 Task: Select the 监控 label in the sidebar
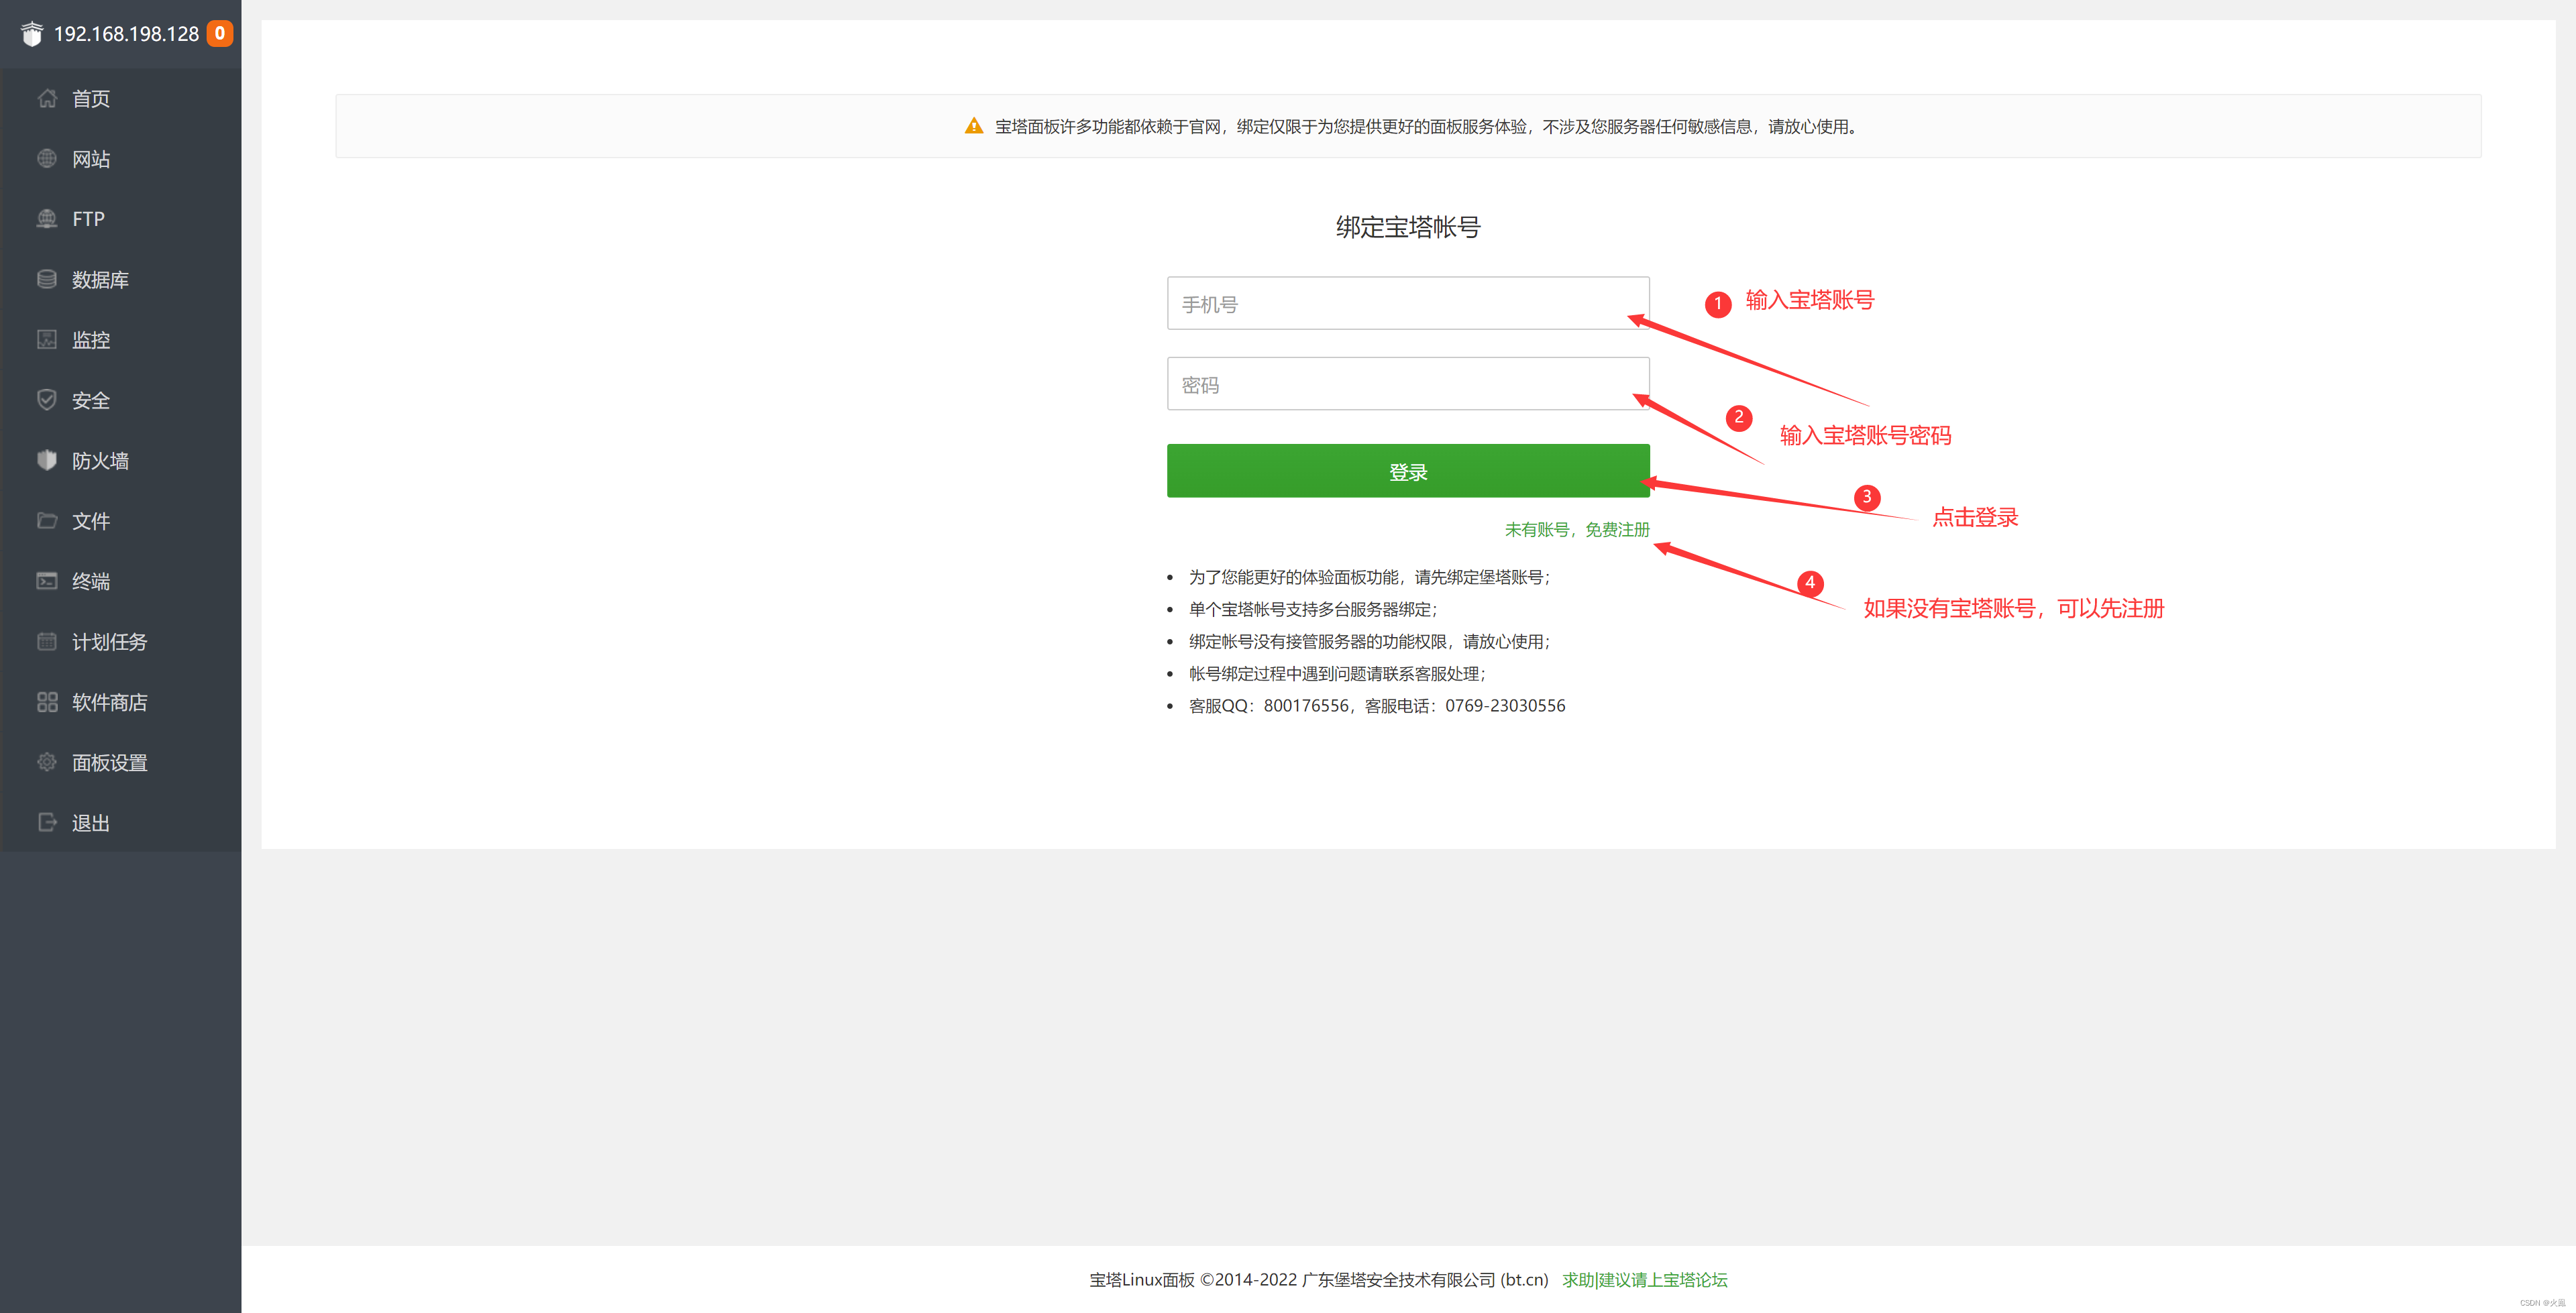click(91, 340)
